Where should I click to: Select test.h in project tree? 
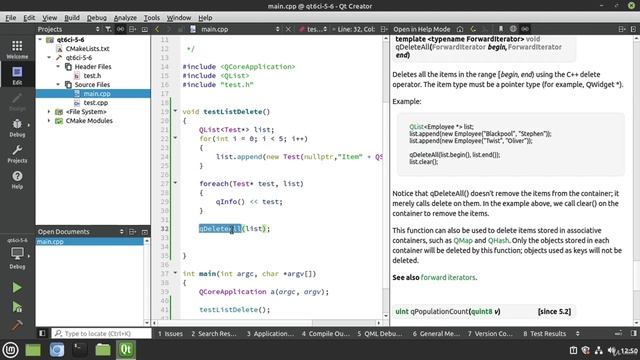click(92, 76)
